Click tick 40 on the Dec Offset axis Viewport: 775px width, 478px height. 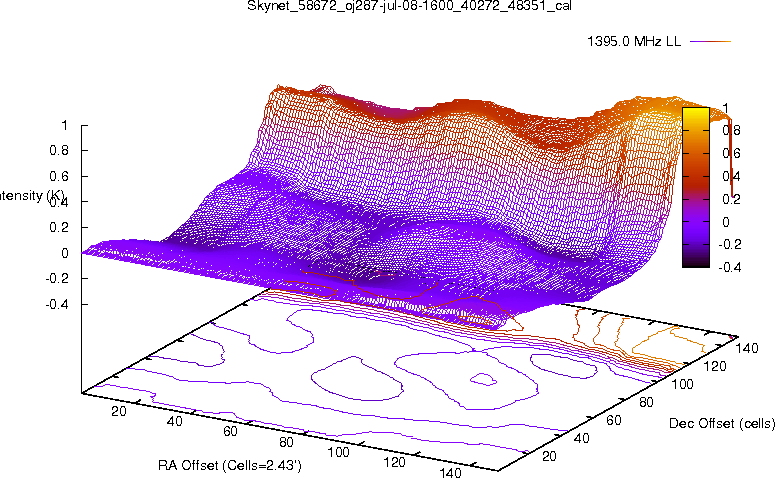[x=581, y=438]
